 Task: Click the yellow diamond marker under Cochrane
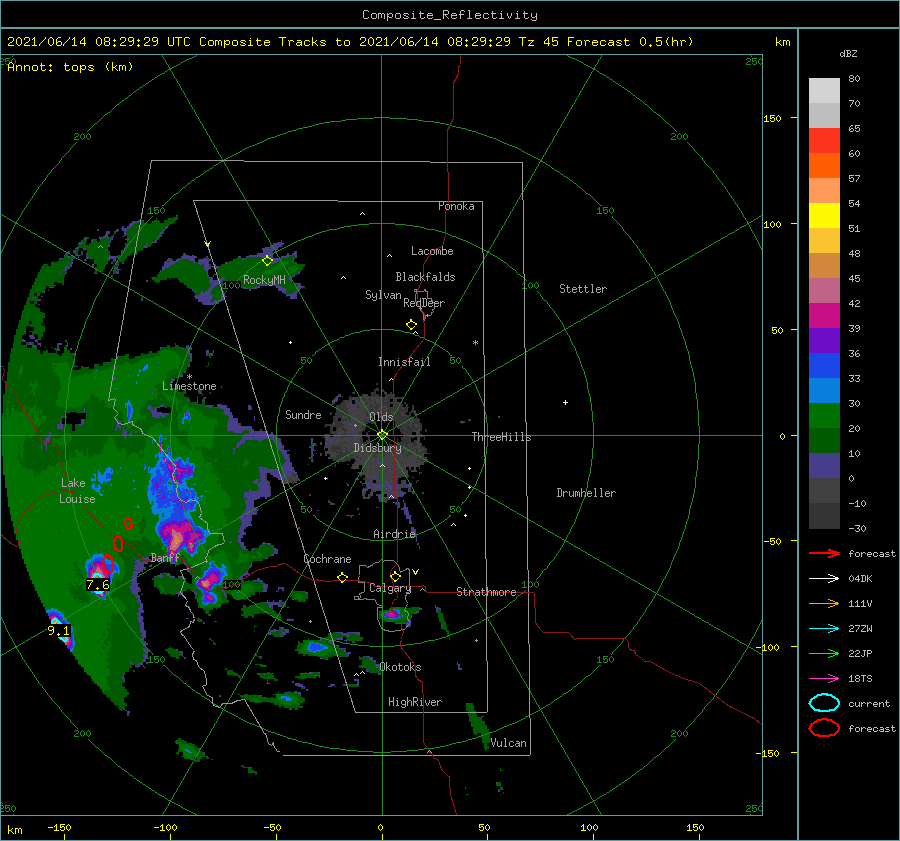pyautogui.click(x=343, y=578)
